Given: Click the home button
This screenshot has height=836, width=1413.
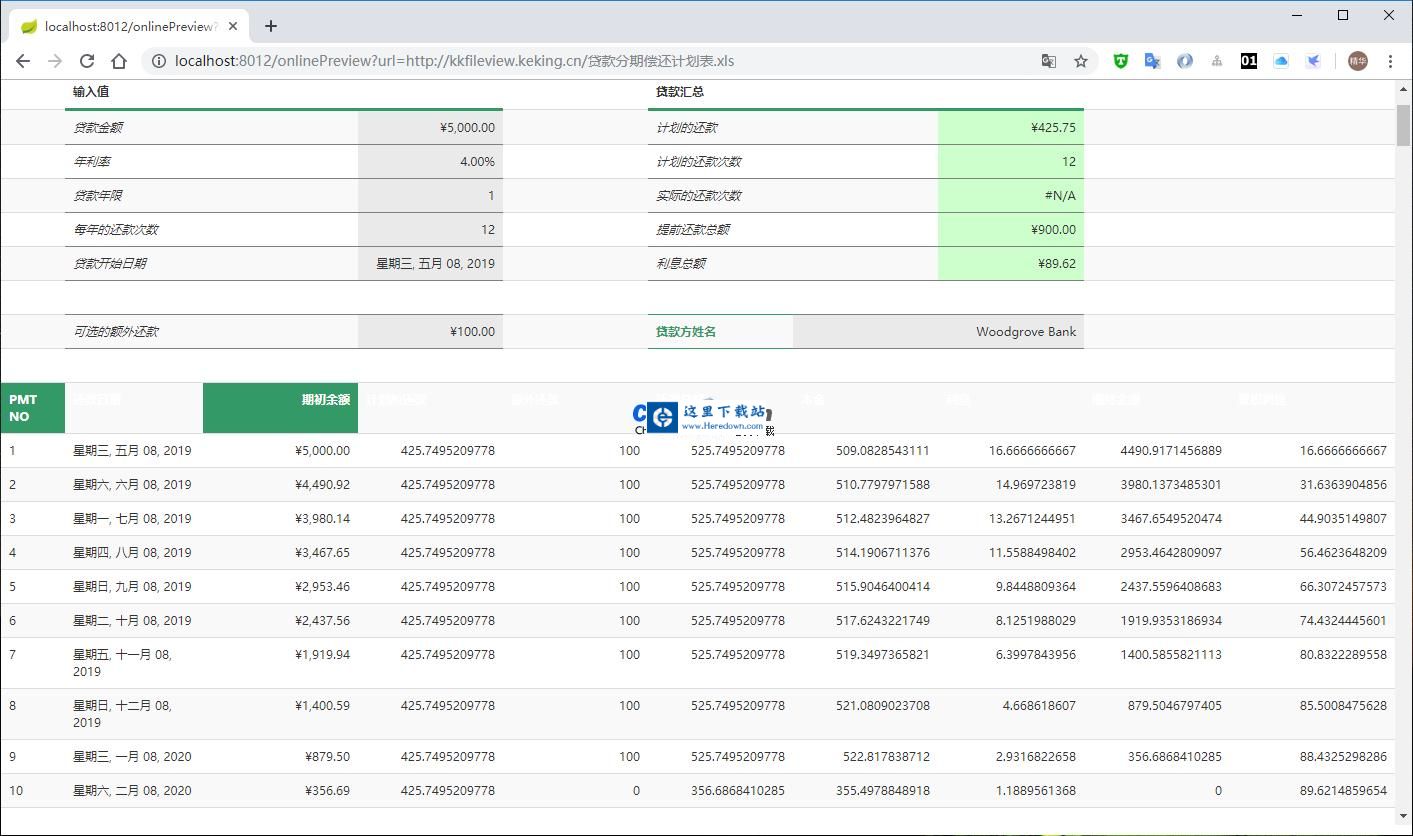Looking at the screenshot, I should tap(118, 61).
